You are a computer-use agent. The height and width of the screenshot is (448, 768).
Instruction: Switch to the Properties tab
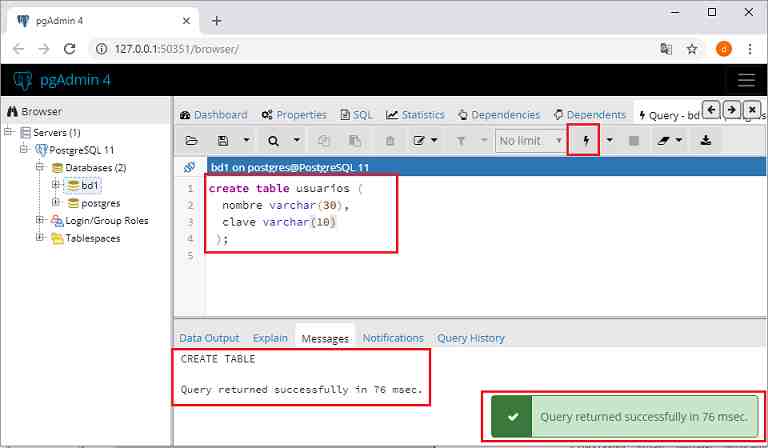point(294,115)
